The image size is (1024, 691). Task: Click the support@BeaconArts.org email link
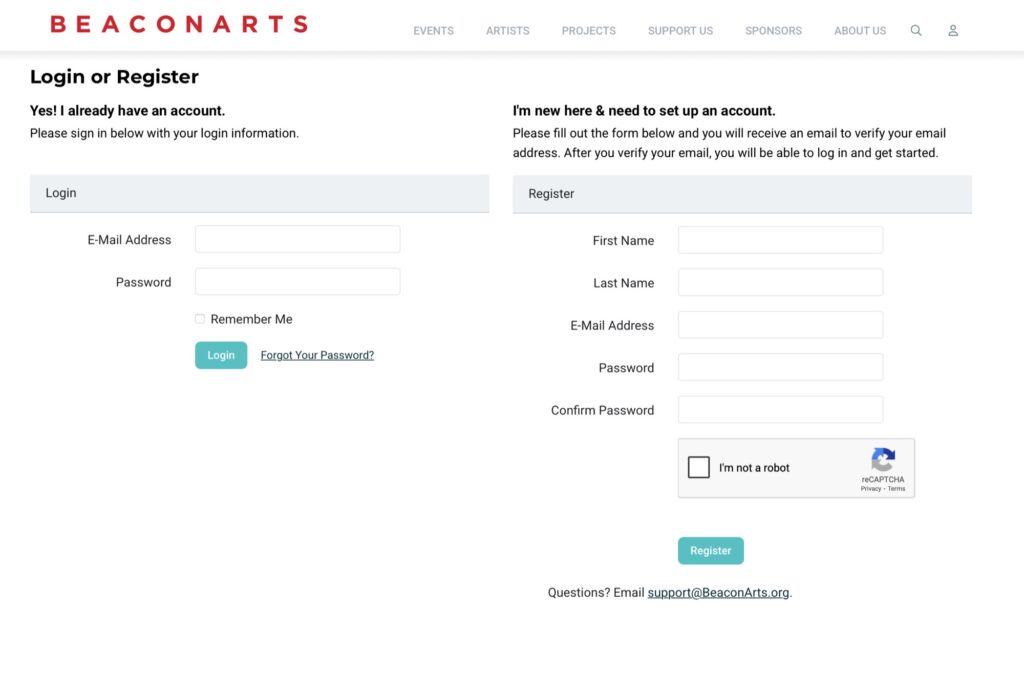718,593
